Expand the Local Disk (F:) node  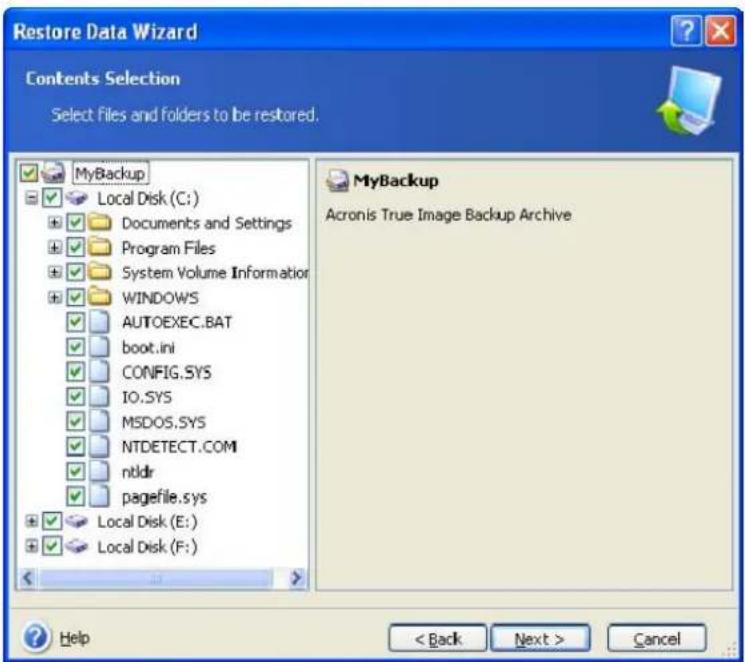31,547
